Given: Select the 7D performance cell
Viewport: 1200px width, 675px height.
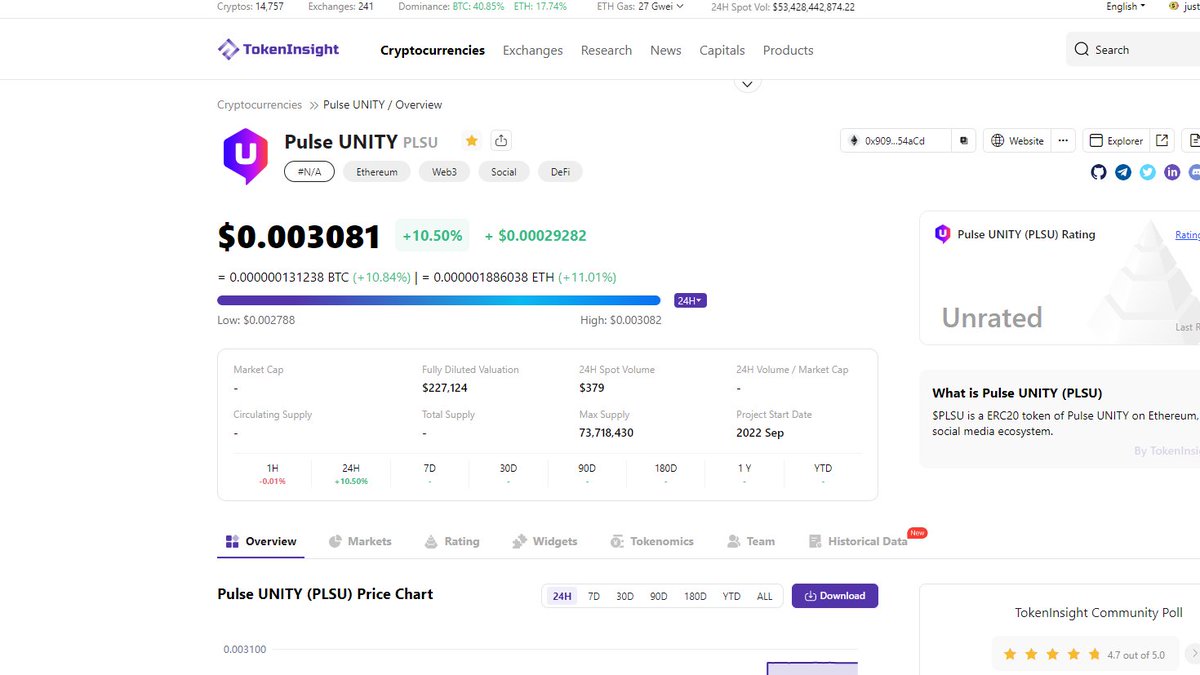Looking at the screenshot, I should 430,474.
